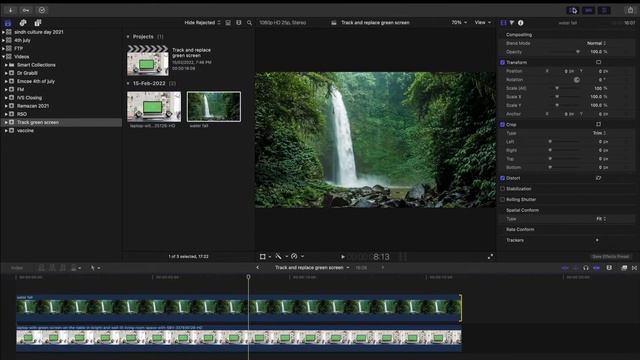The height and width of the screenshot is (360, 640).
Task: Open the effects browser icon
Action: pos(624,268)
